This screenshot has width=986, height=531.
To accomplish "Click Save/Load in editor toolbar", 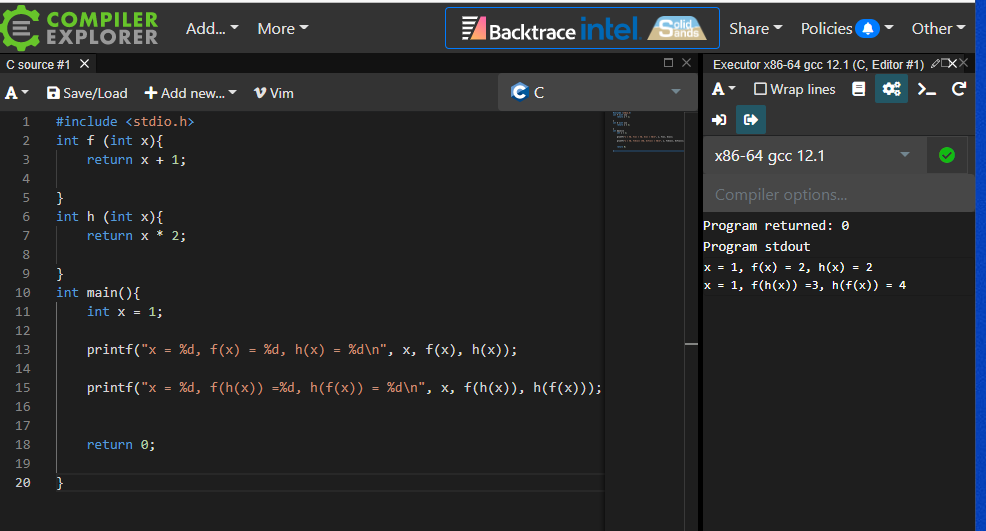I will 87,93.
